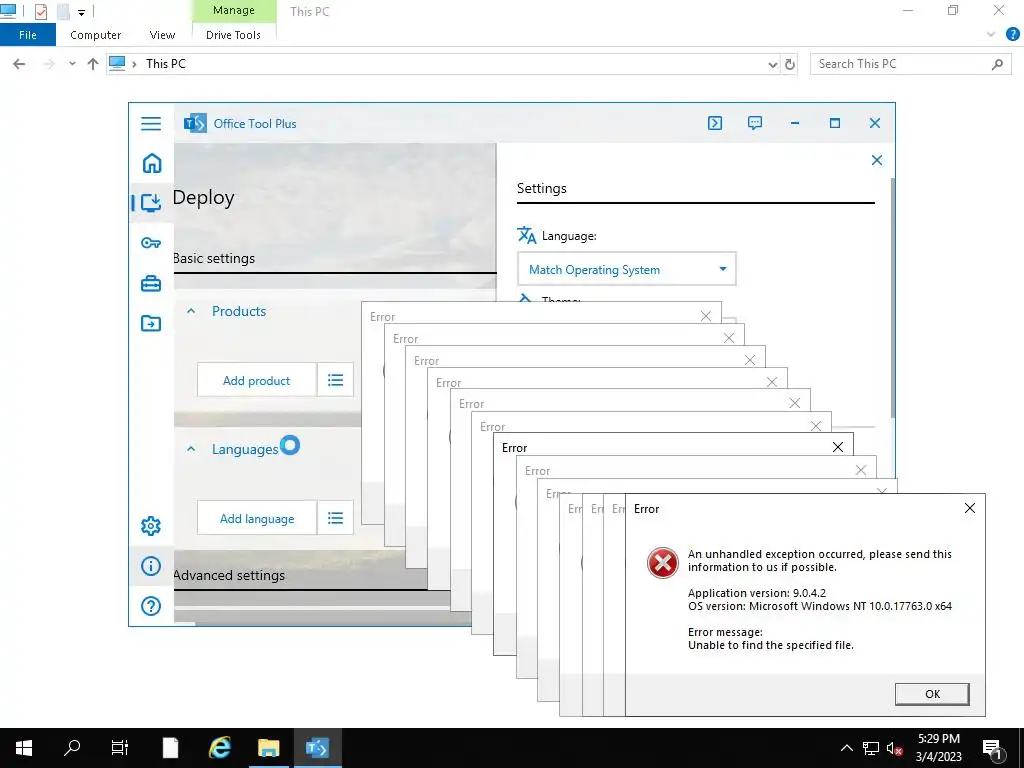Go back in File Explorer
The width and height of the screenshot is (1024, 768).
click(19, 64)
